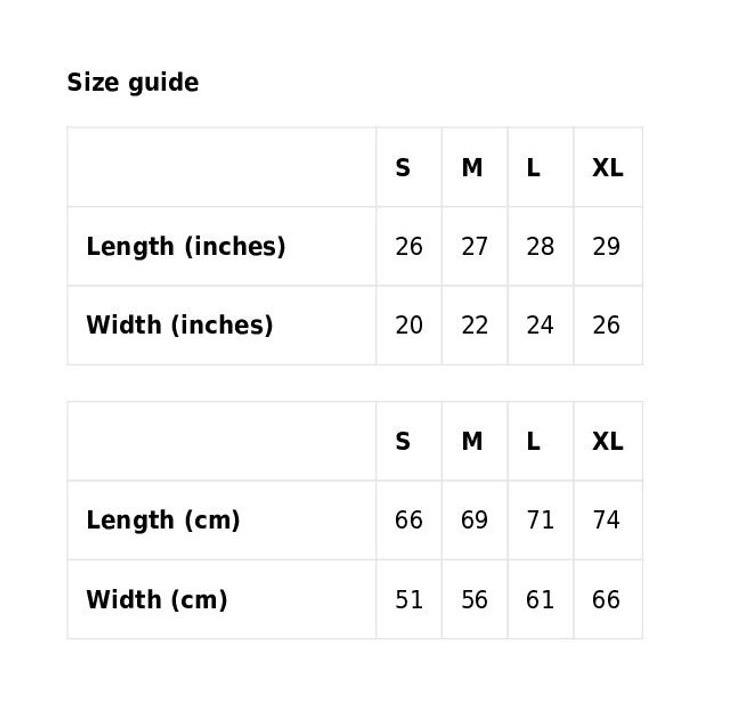Select the large width value 61 cm

540,599
